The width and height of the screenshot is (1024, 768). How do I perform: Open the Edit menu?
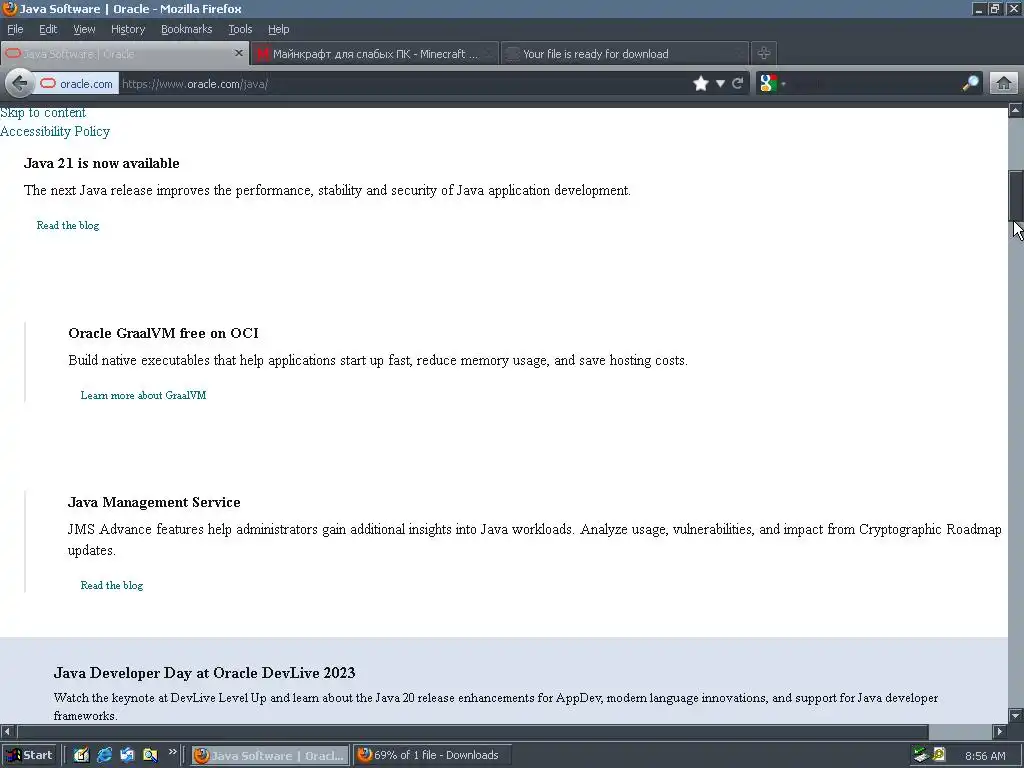tap(48, 29)
